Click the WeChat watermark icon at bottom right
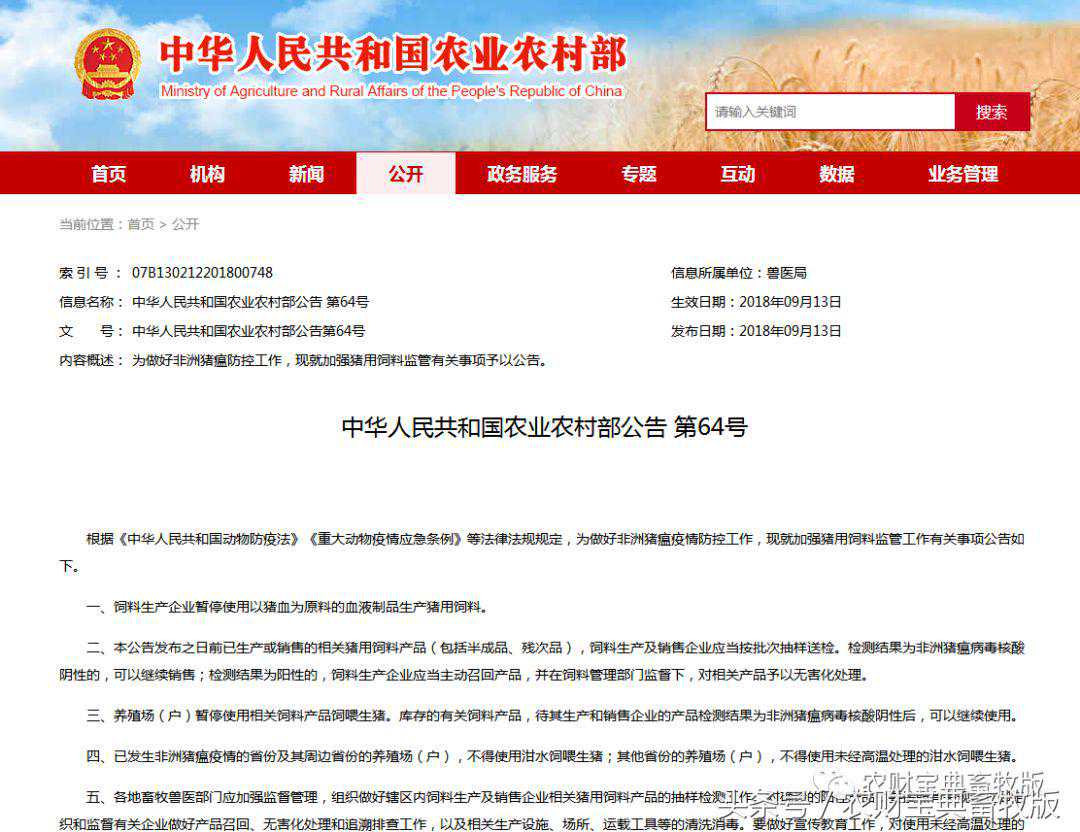Screen dimensions: 1080x832 tap(828, 783)
